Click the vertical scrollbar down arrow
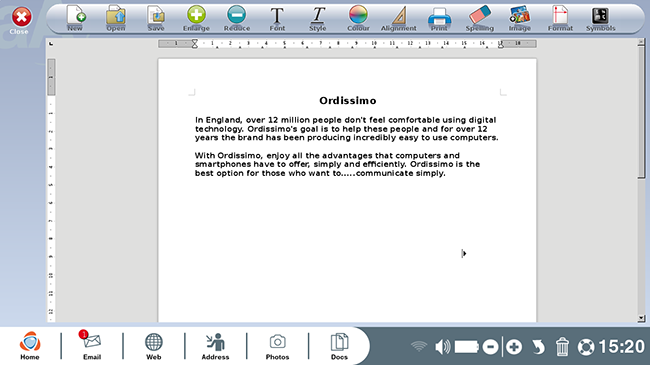This screenshot has height=365, width=650. pyautogui.click(x=641, y=318)
